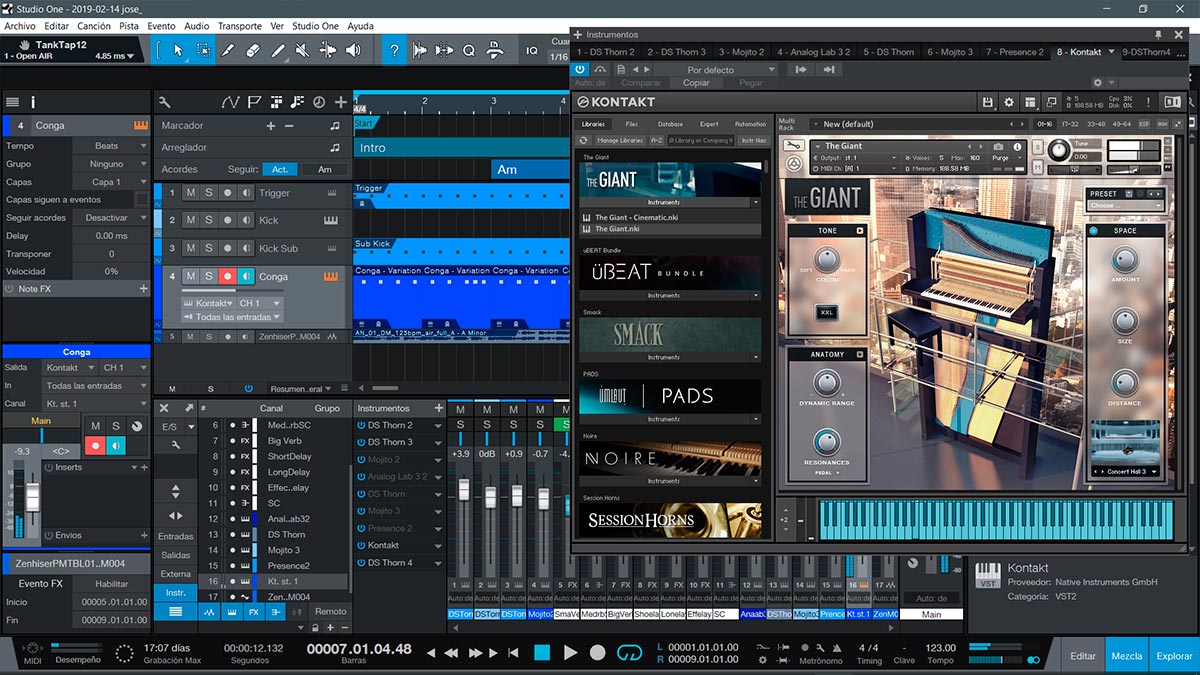Click the Library or Company search field
Image resolution: width=1200 pixels, height=675 pixels.
click(702, 141)
